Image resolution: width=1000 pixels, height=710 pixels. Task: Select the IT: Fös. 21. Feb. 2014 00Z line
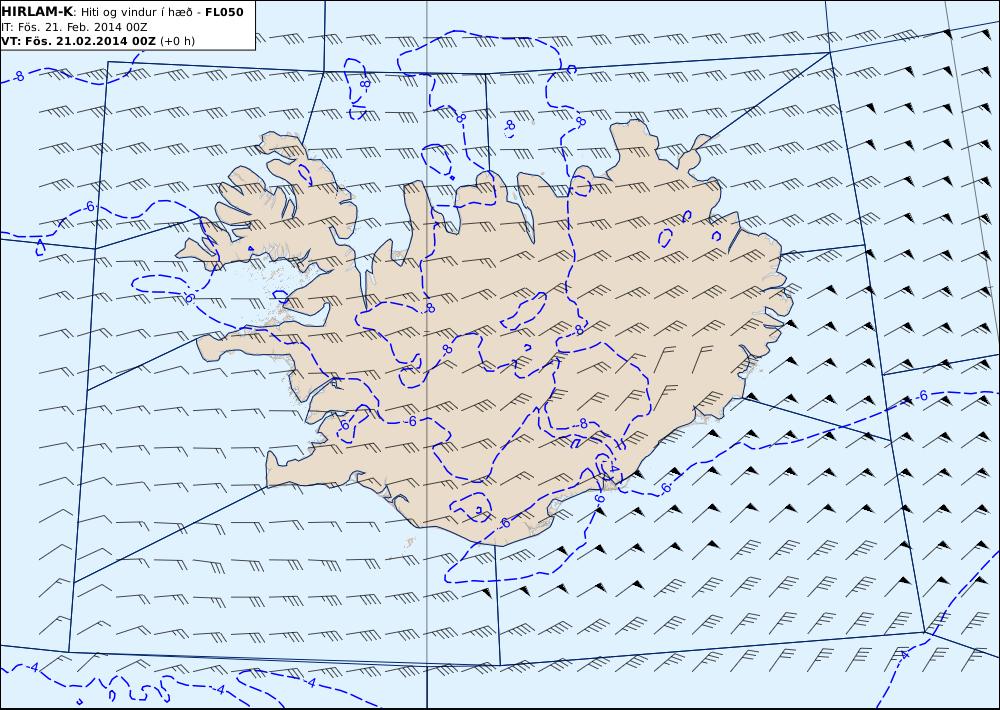point(74,27)
